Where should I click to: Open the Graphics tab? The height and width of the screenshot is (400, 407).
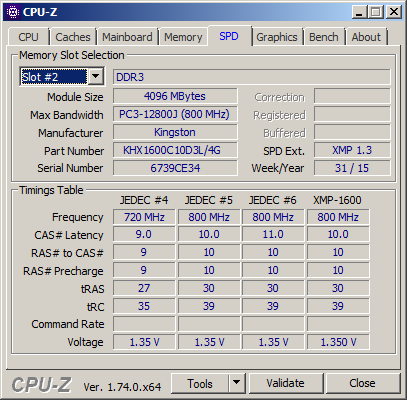tap(277, 37)
